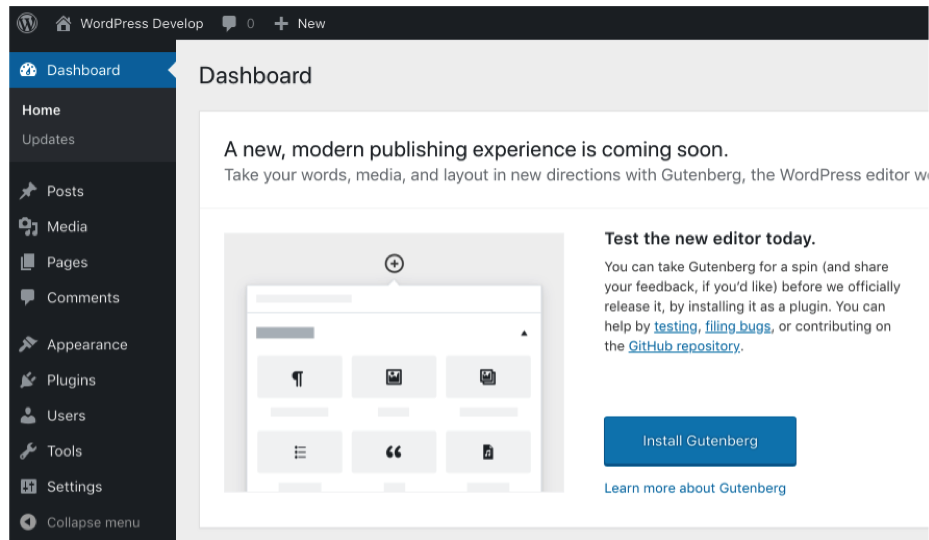Open the Plugins menu
The width and height of the screenshot is (929, 540).
click(x=71, y=381)
